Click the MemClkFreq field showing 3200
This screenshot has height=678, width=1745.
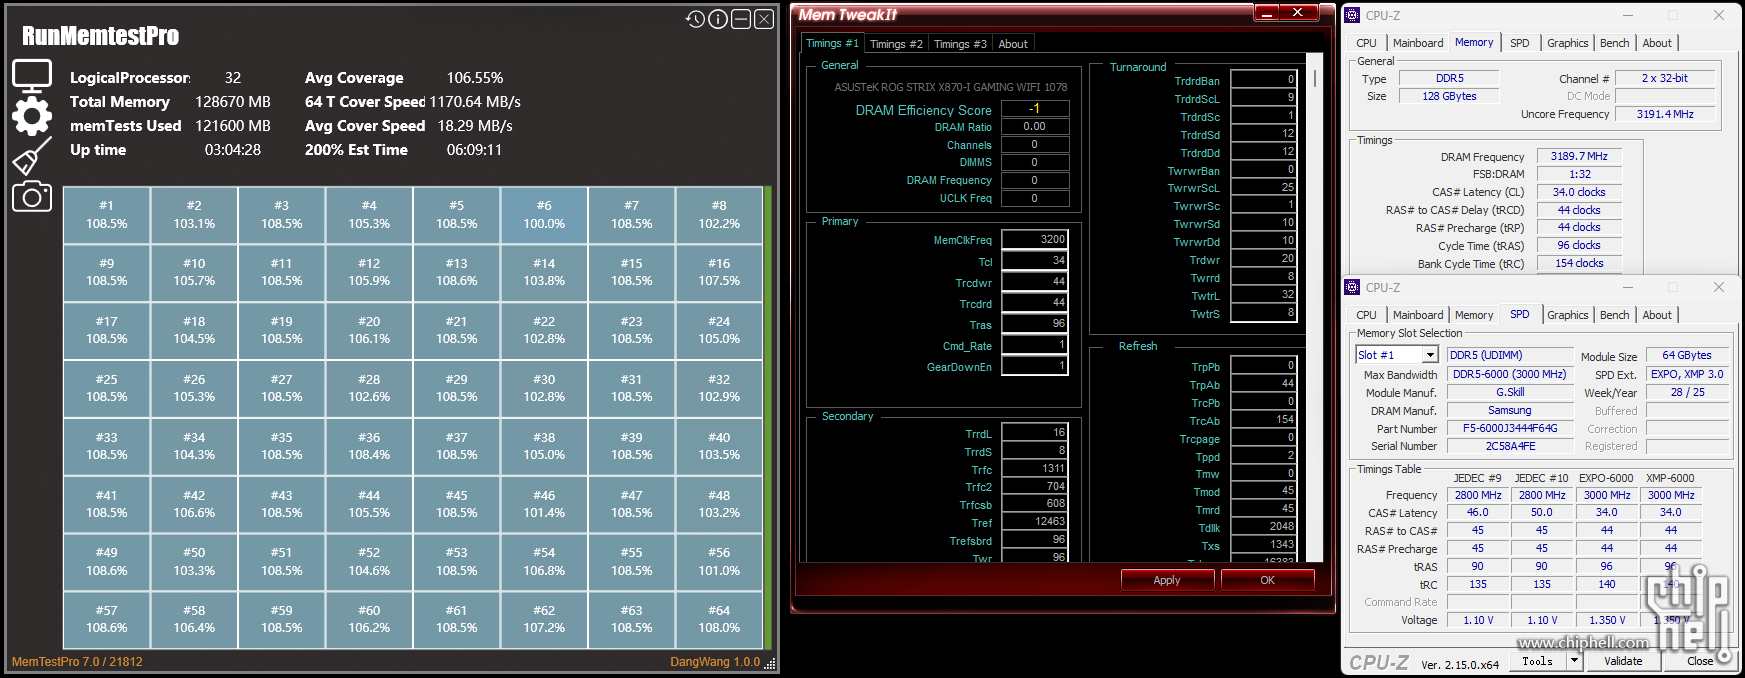pos(1035,240)
